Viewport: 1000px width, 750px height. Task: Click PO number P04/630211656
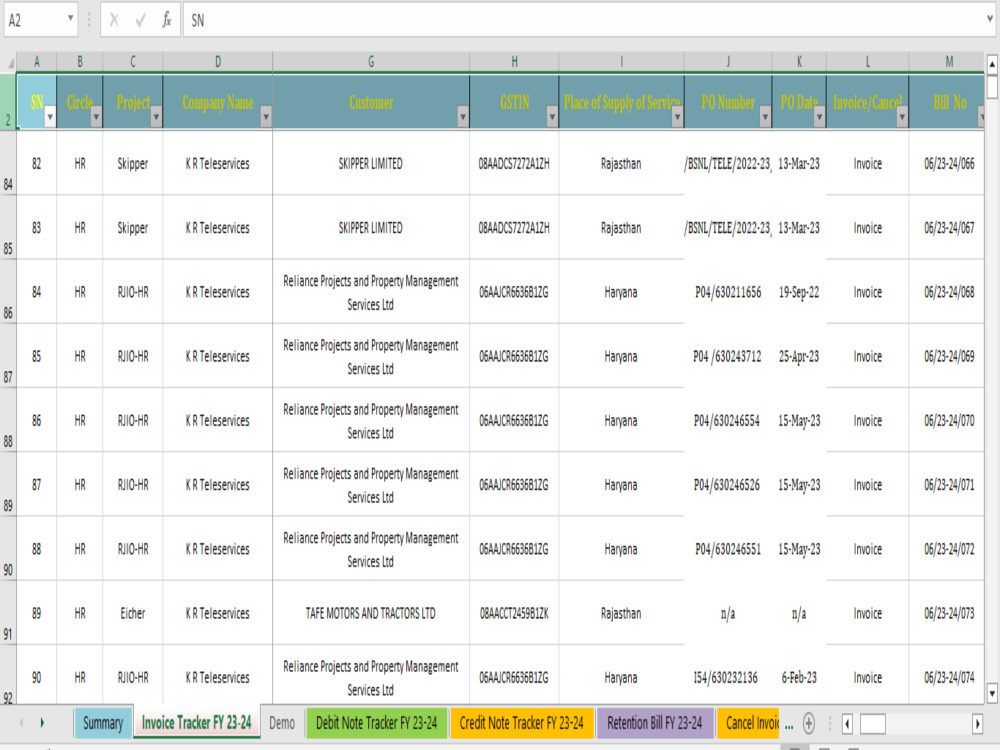click(x=728, y=292)
